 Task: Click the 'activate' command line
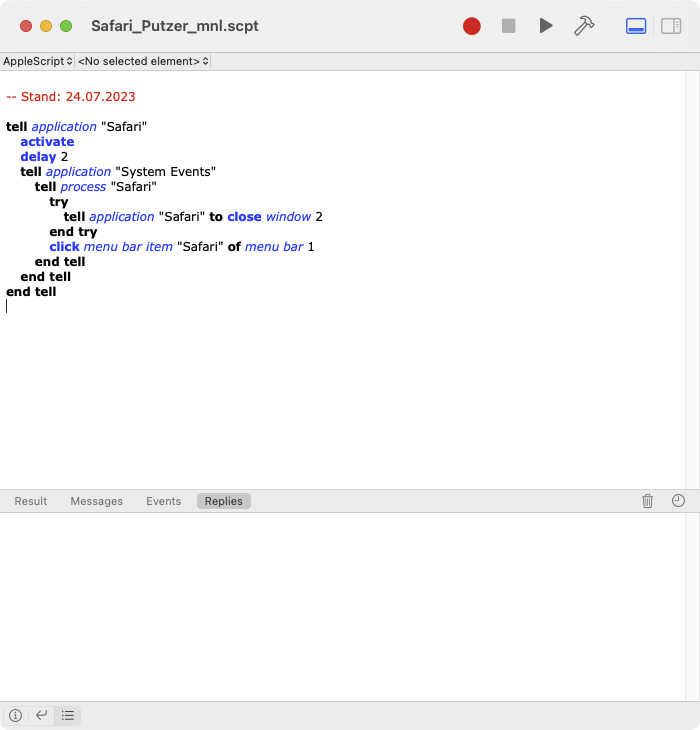coord(47,142)
